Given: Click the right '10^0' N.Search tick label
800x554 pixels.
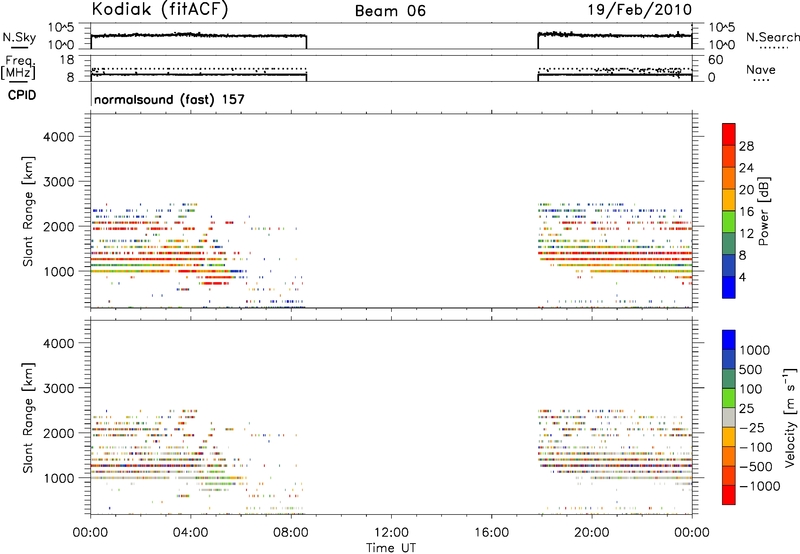Looking at the screenshot, I should point(721,45).
